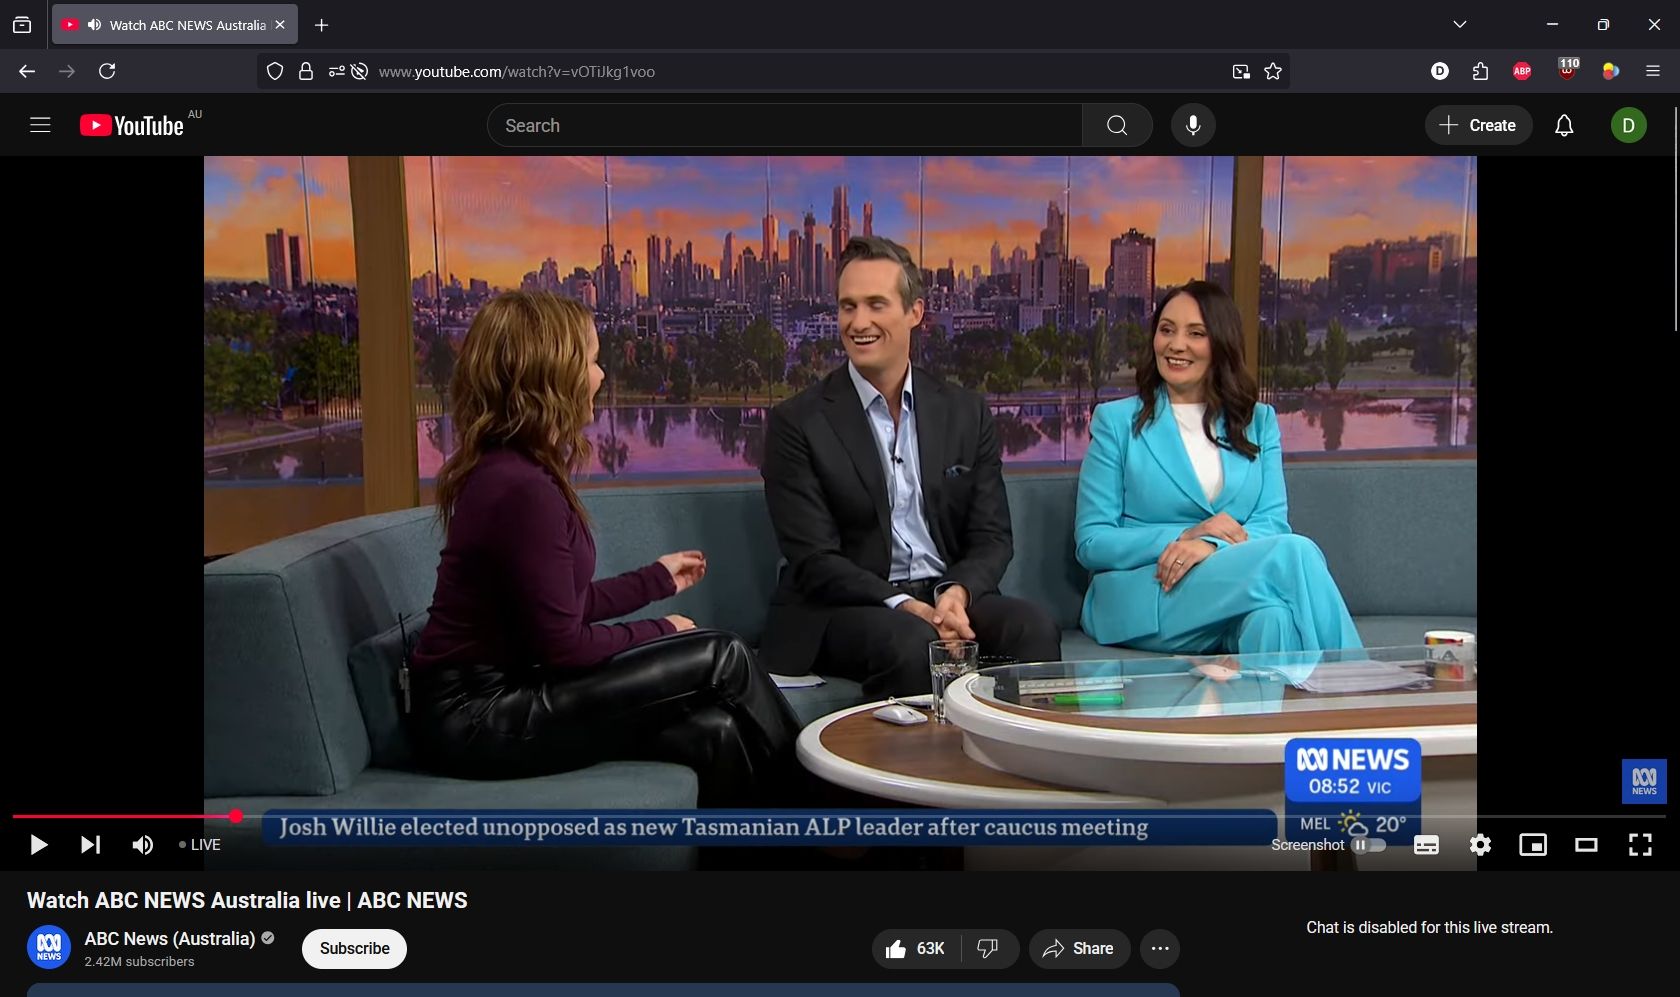
Task: Open a new browser tab
Action: [x=322, y=25]
